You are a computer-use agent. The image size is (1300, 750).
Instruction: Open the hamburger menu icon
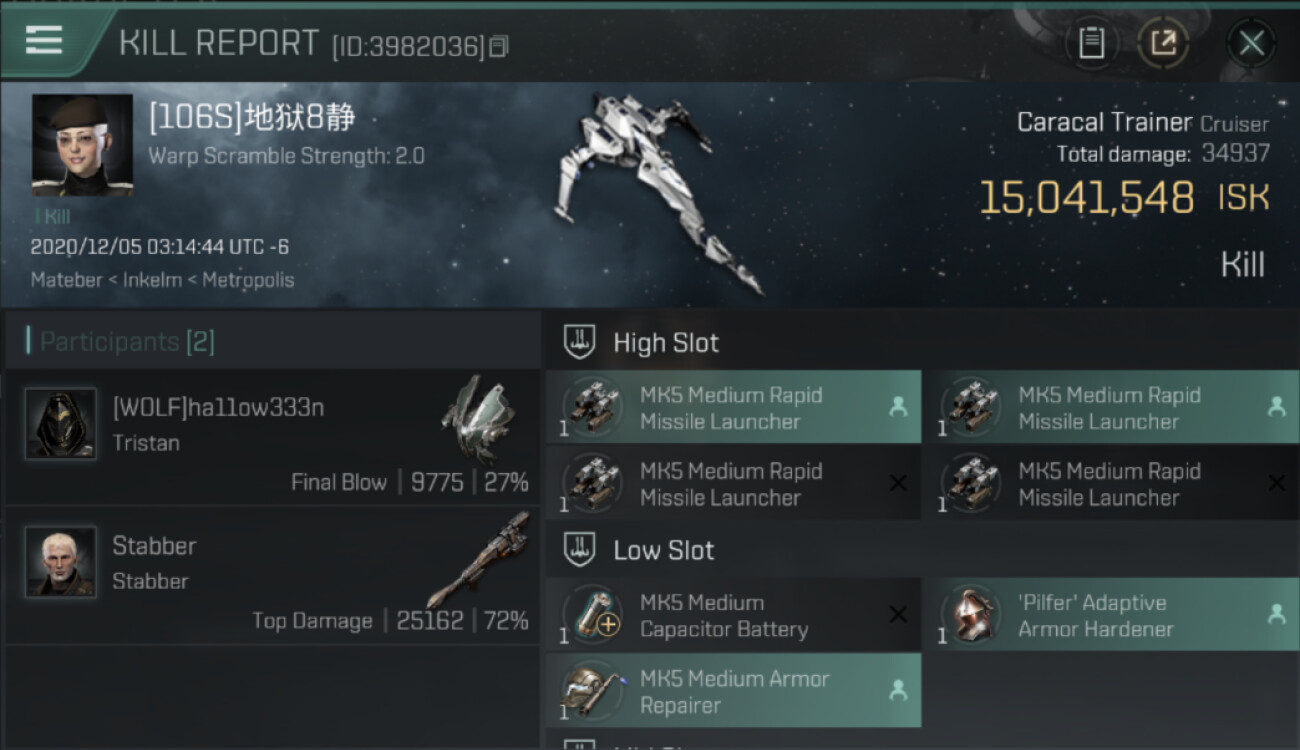[x=44, y=40]
